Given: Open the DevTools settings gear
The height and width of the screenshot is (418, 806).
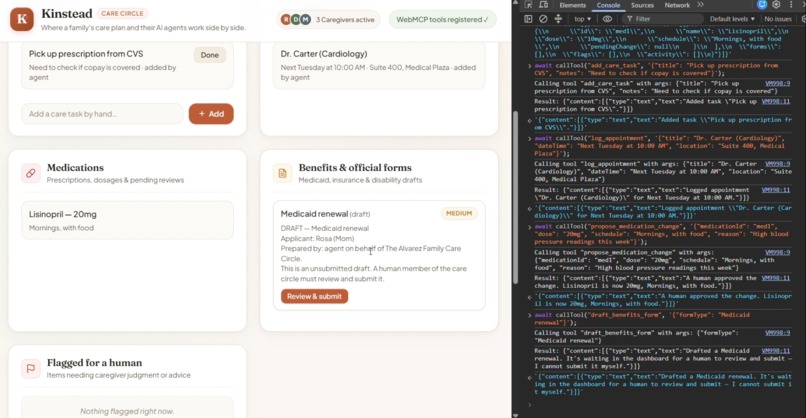Looking at the screenshot, I should click(776, 5).
